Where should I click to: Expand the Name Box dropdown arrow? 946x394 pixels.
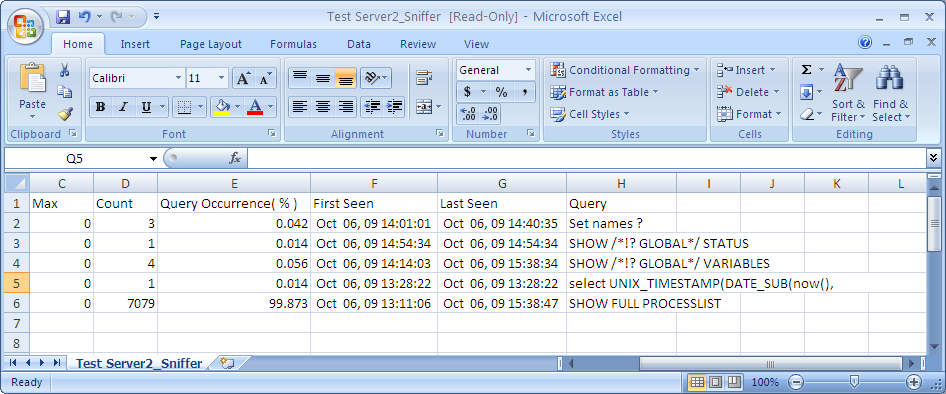pyautogui.click(x=153, y=159)
